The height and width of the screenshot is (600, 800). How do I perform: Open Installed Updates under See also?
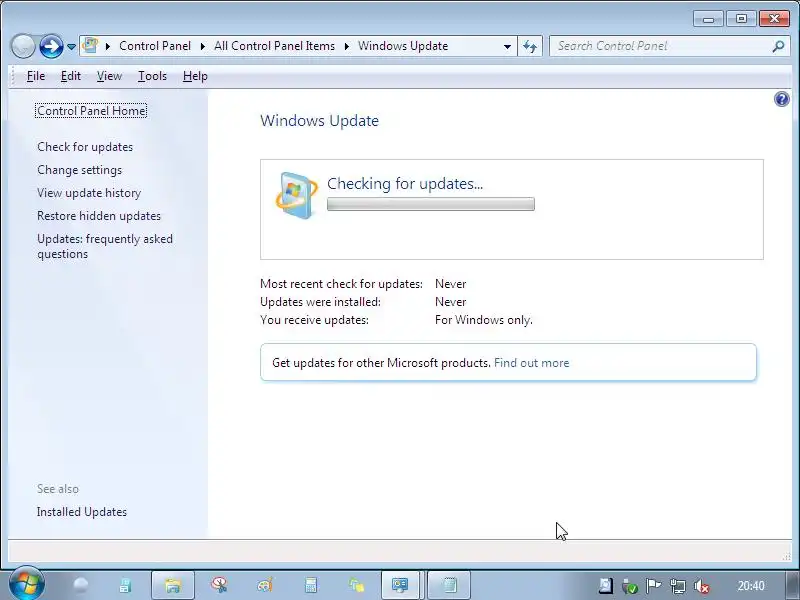click(82, 512)
